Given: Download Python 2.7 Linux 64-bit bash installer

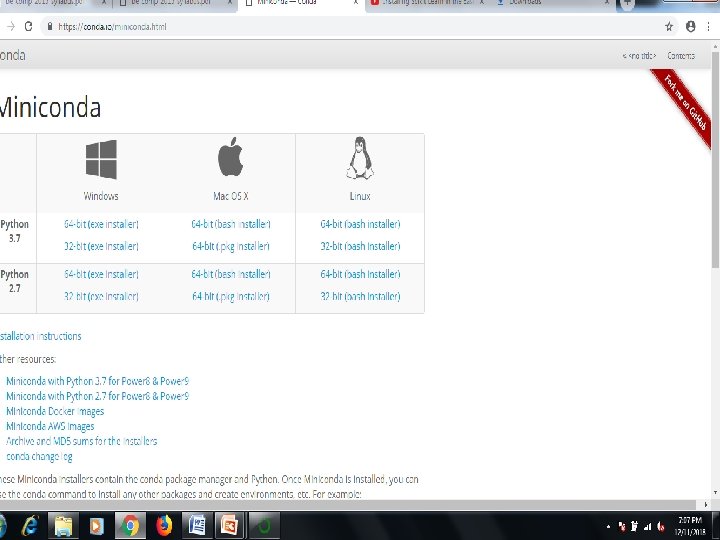Looking at the screenshot, I should pyautogui.click(x=360, y=274).
